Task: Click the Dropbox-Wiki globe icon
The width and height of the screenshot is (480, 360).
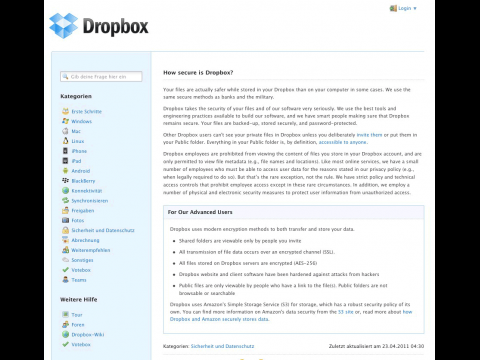Action: click(66, 335)
